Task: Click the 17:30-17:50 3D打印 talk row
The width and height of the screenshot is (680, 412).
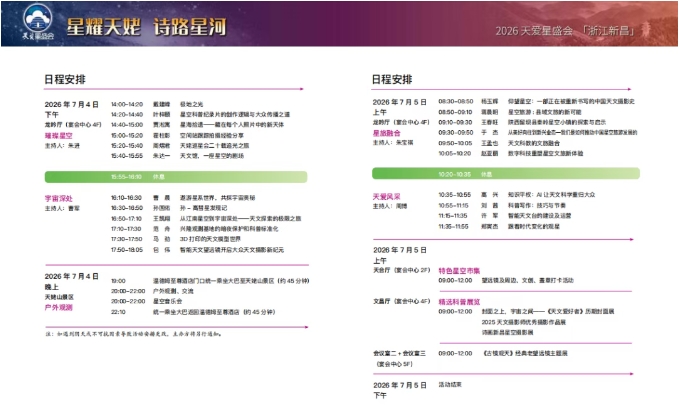Action: [176, 239]
